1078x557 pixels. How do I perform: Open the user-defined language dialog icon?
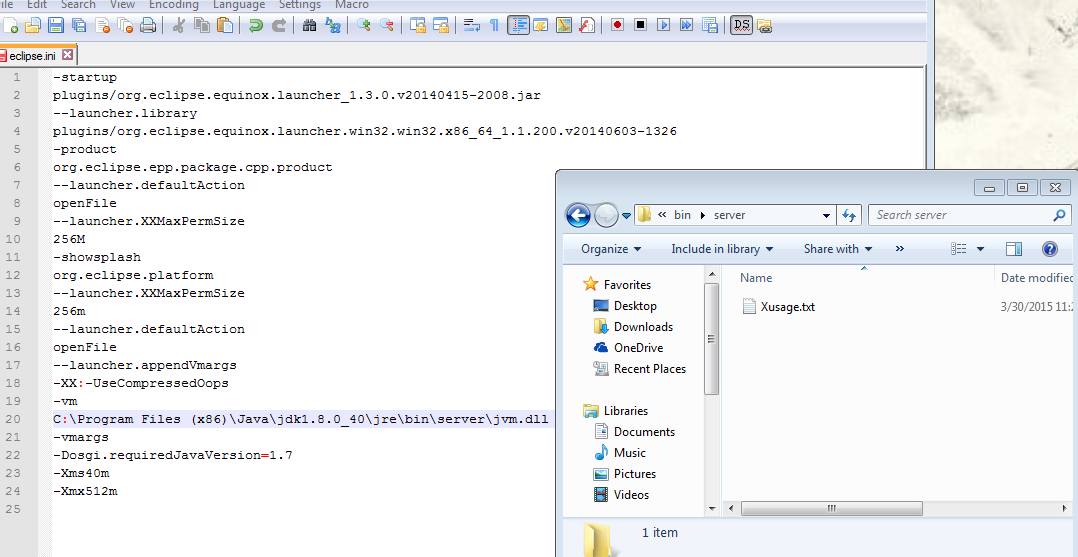[541, 25]
